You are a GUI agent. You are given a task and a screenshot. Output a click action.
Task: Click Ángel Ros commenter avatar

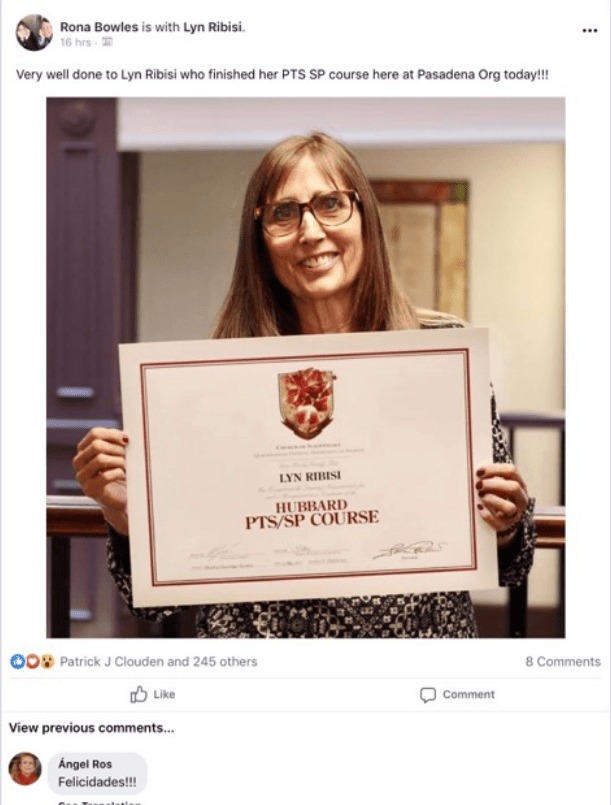(x=25, y=769)
